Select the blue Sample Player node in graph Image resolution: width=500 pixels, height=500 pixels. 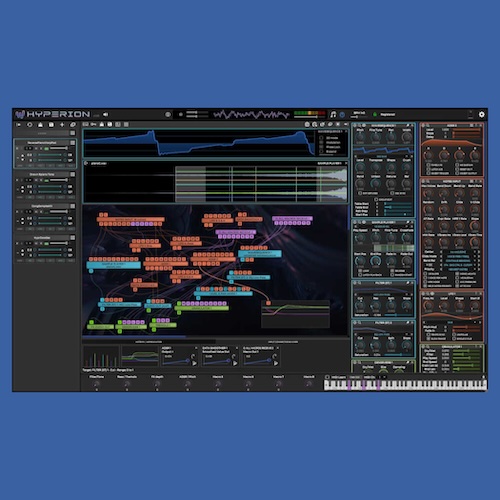pyautogui.click(x=114, y=265)
